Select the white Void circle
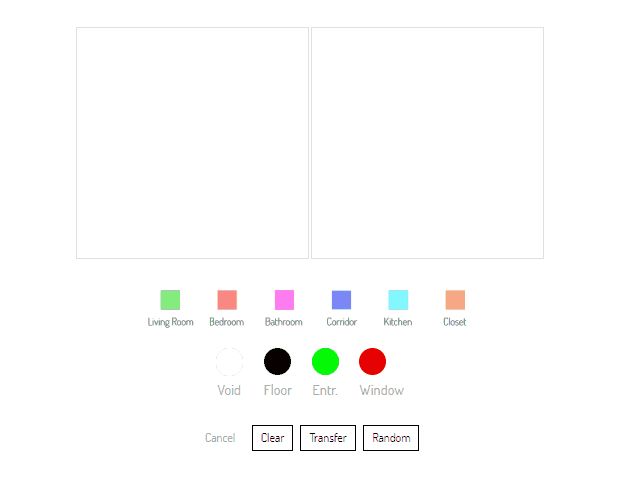Screen dimensions: 625x484 (x=229, y=362)
